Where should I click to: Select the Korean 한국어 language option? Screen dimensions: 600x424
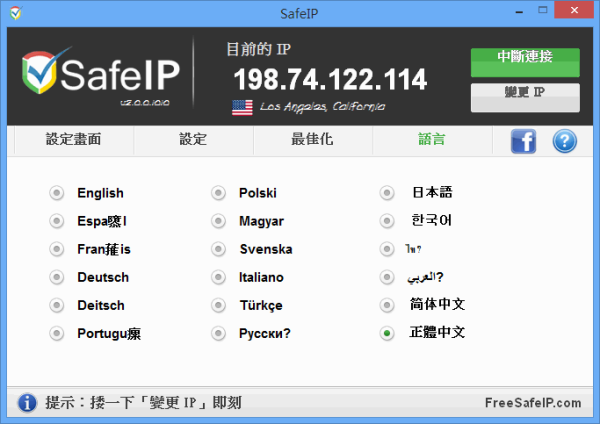(387, 221)
